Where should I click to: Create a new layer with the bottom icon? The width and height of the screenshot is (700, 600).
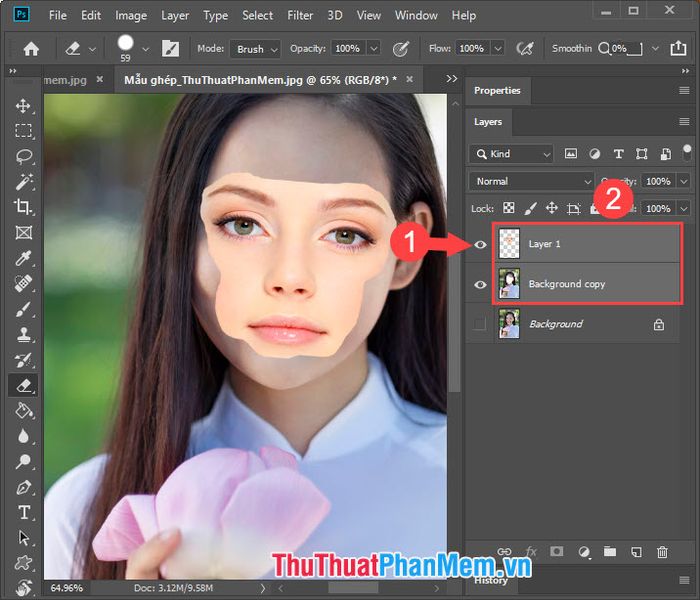click(637, 552)
